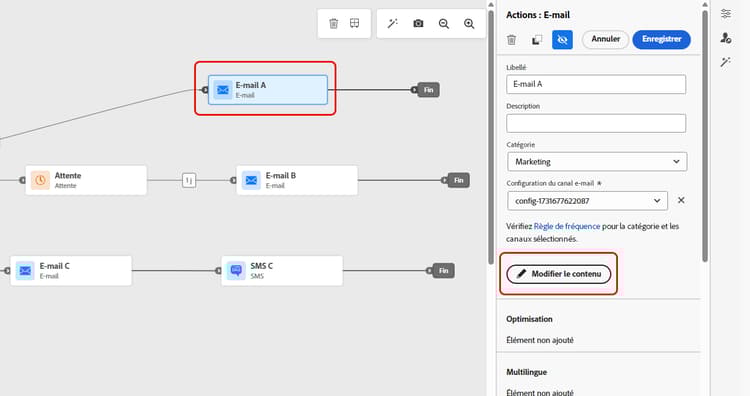Click the canvas layout grid icon
This screenshot has width=750, height=396.
pos(354,23)
